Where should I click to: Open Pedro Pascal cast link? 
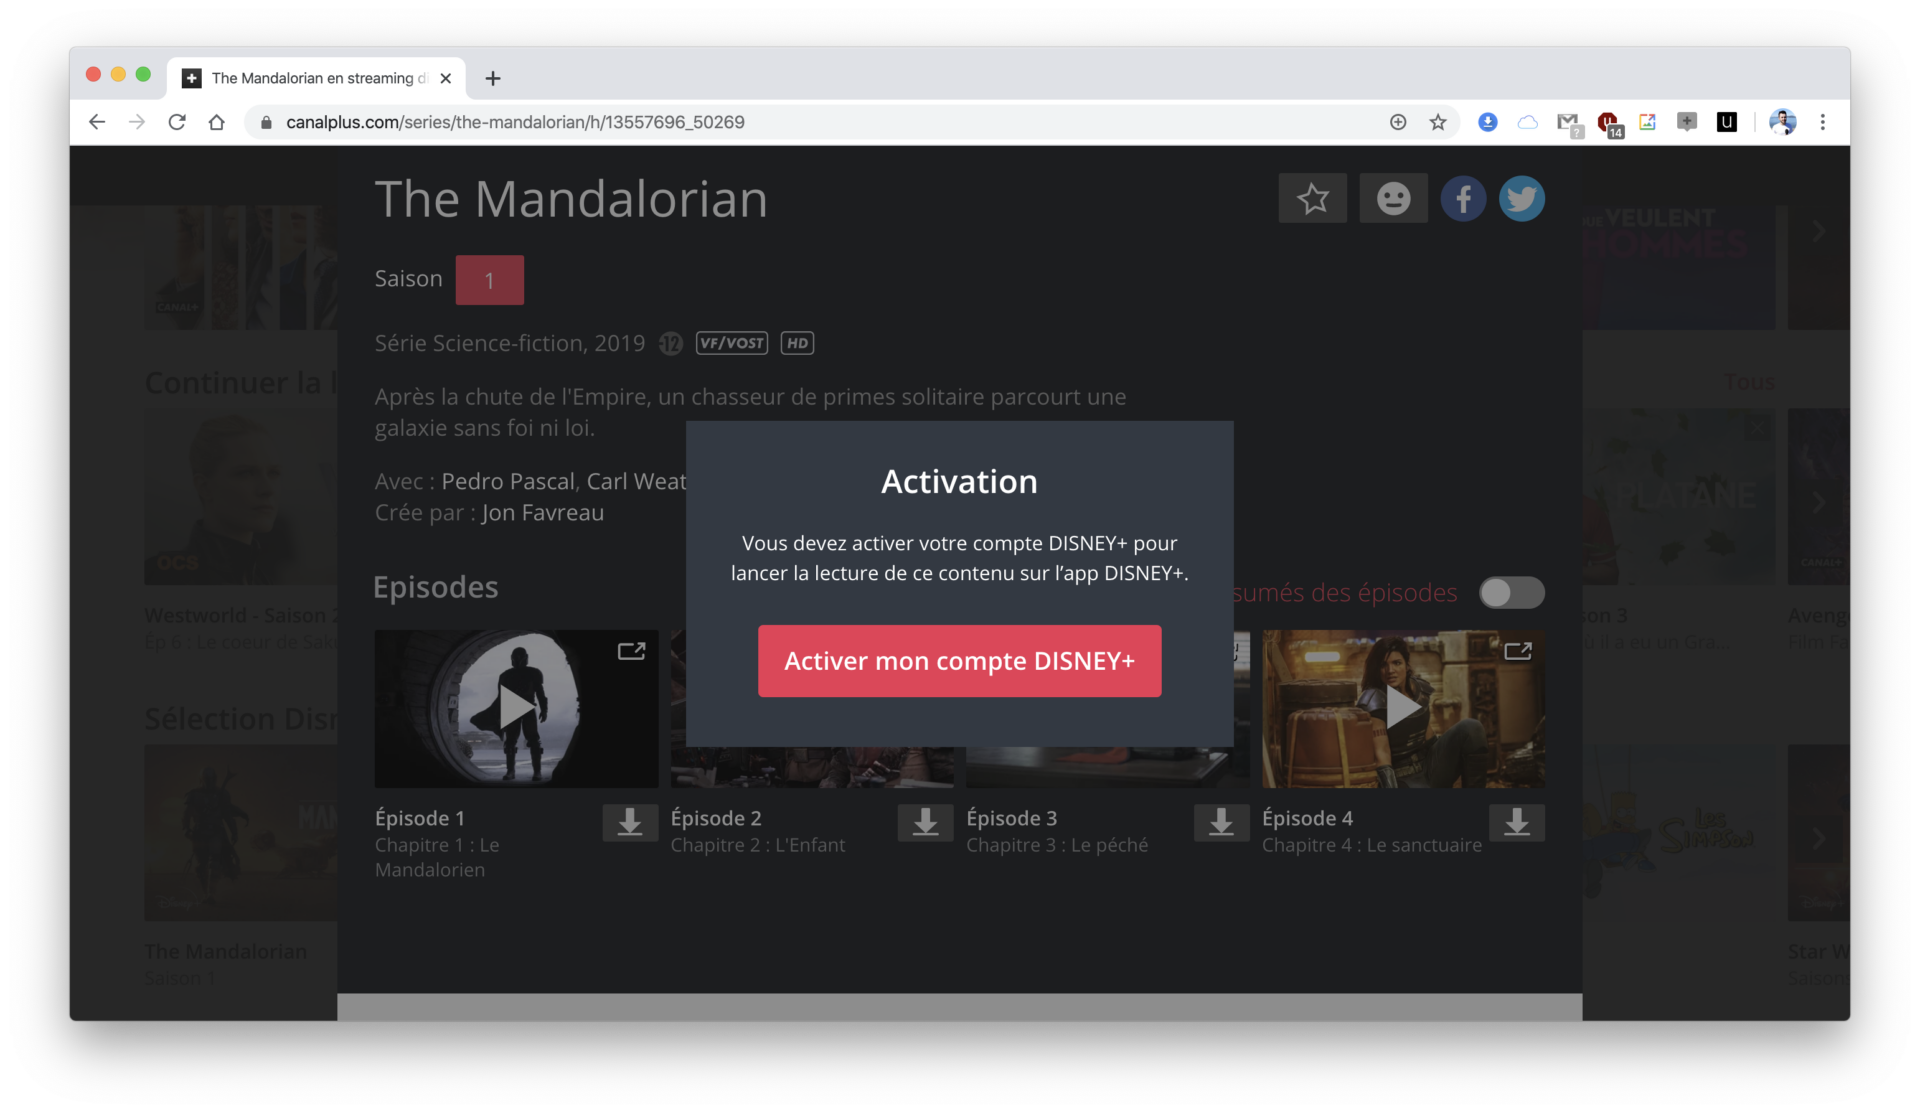(x=508, y=481)
